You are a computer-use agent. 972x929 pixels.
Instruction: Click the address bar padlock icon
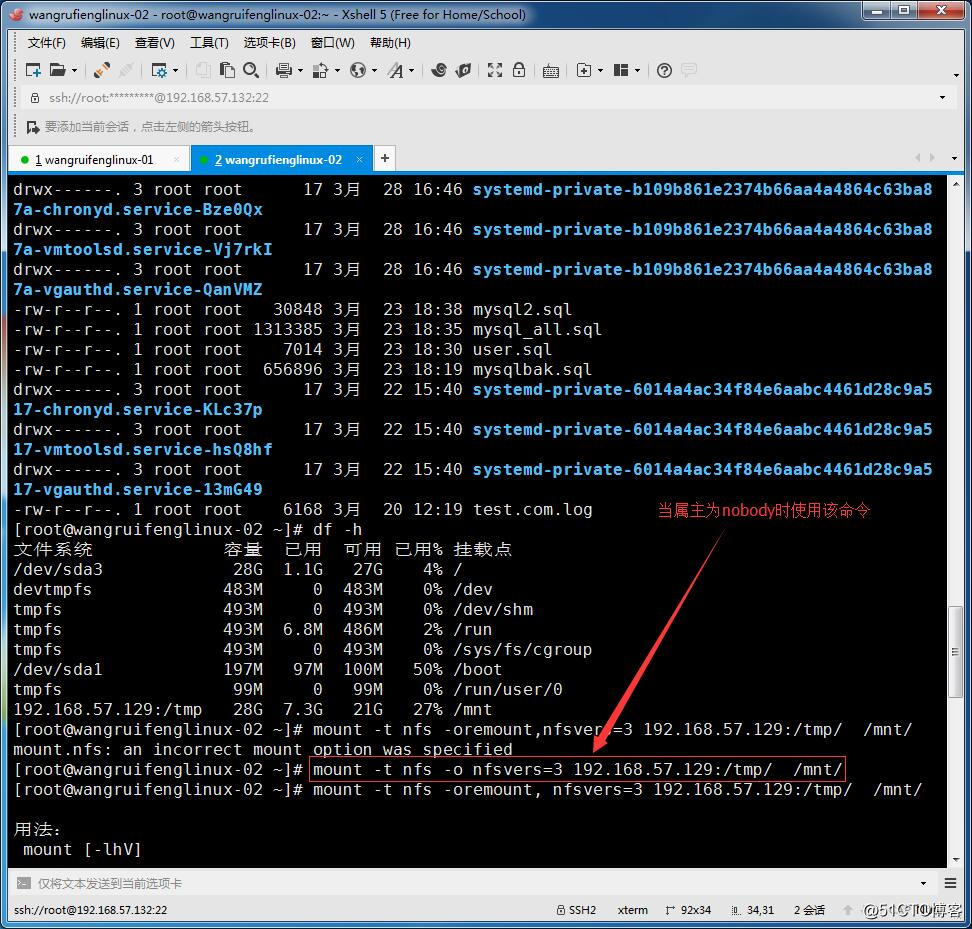(x=35, y=98)
